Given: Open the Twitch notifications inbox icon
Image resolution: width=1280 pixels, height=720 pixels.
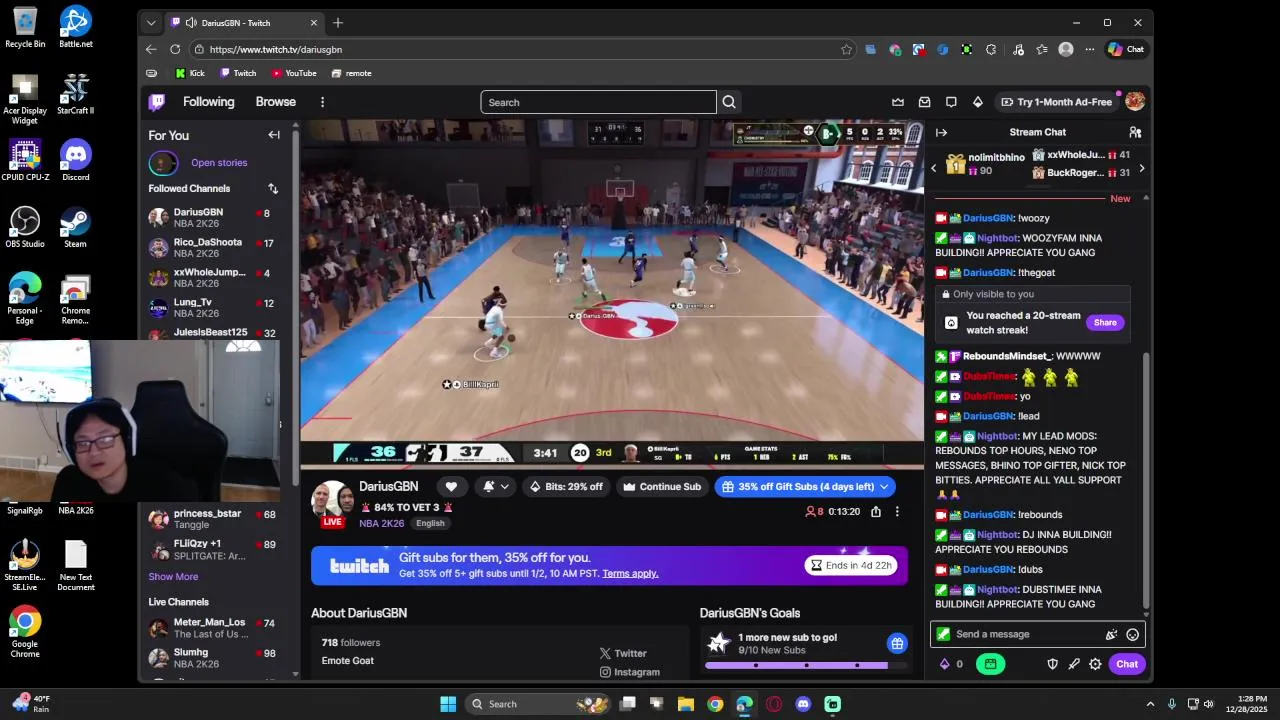Looking at the screenshot, I should pyautogui.click(x=925, y=102).
